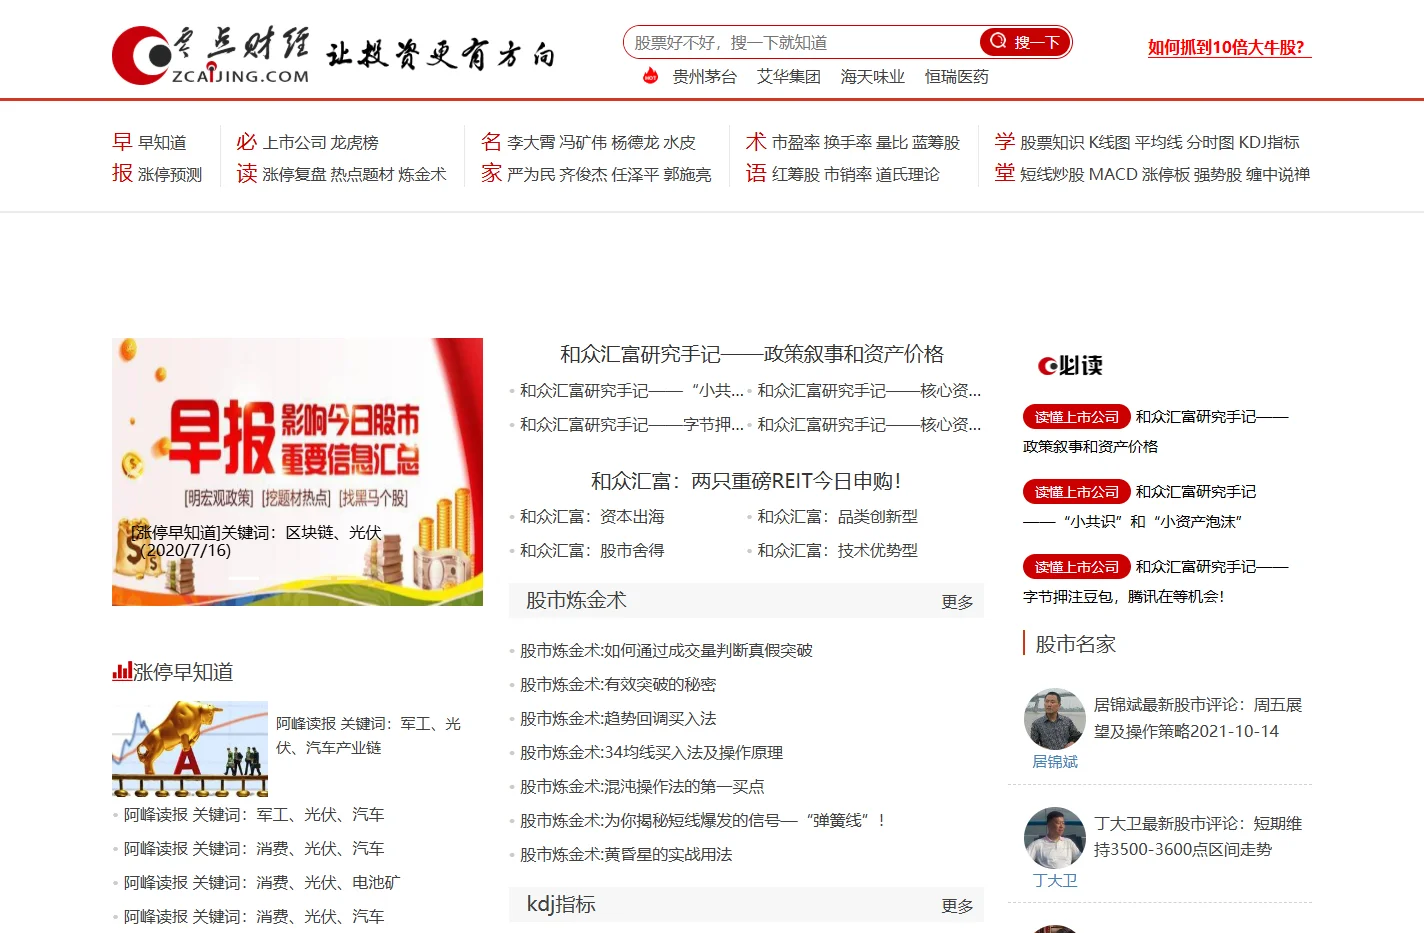Open the 热点题材 nav link
This screenshot has height=933, width=1424.
(x=362, y=175)
